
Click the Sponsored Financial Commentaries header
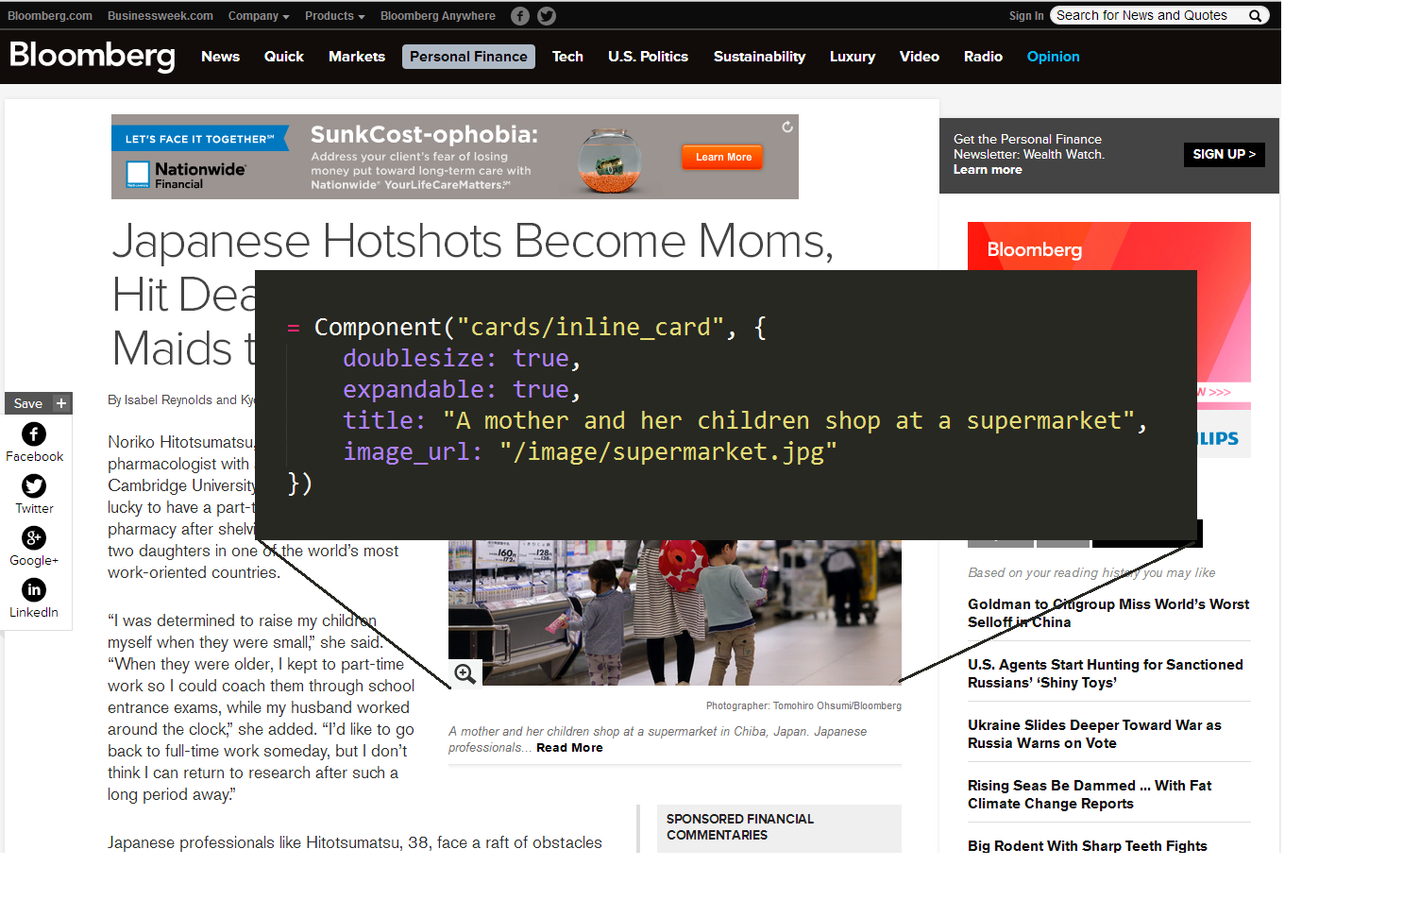pyautogui.click(x=740, y=827)
